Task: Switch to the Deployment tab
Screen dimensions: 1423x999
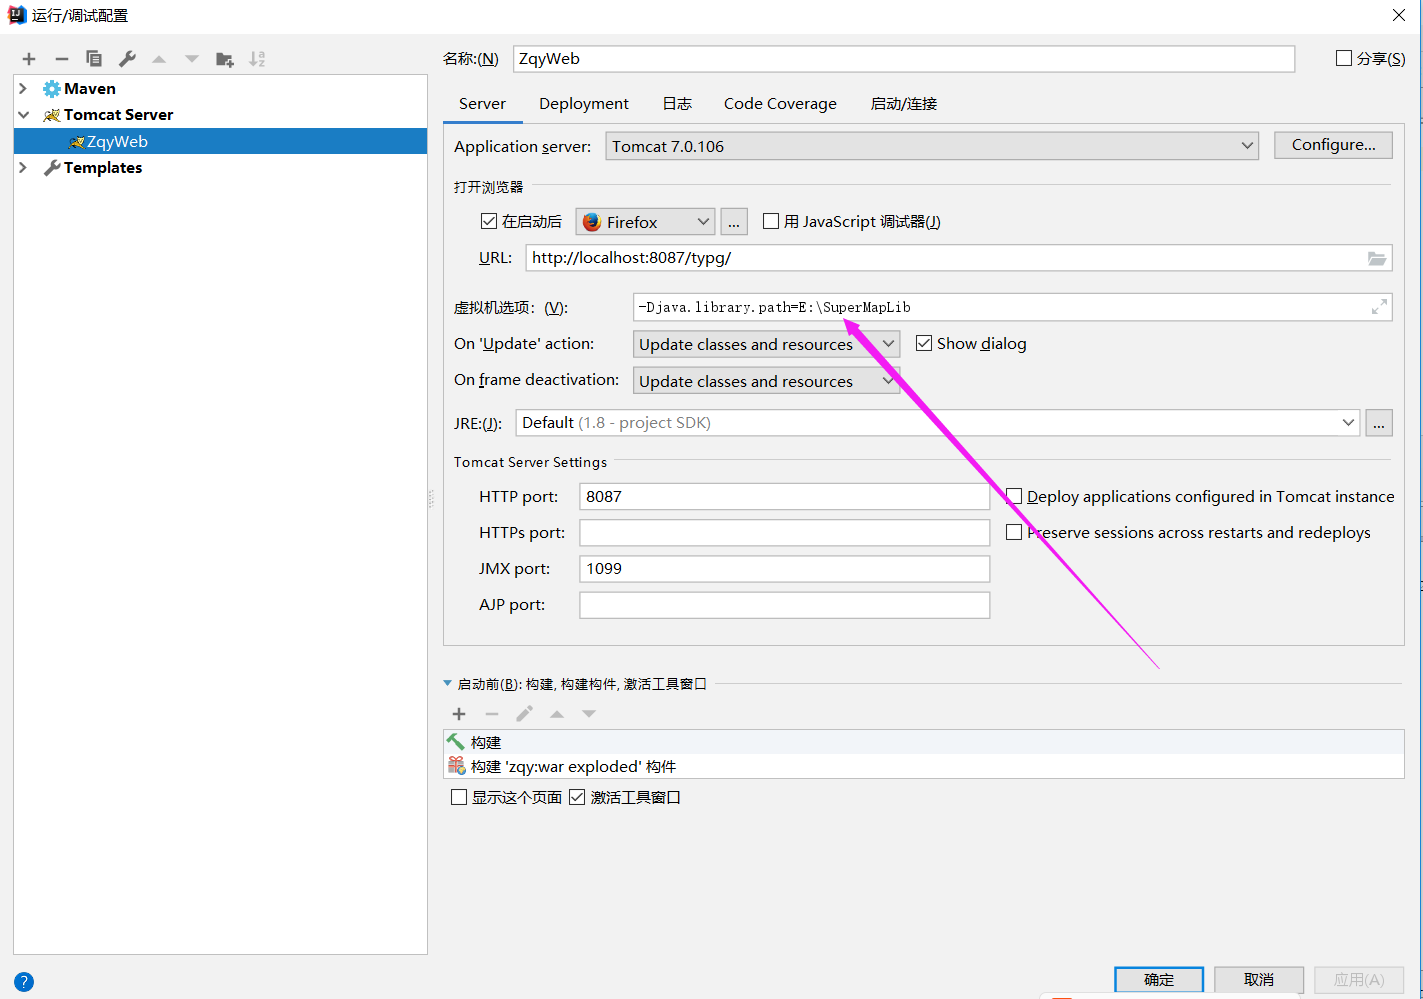Action: pyautogui.click(x=584, y=103)
